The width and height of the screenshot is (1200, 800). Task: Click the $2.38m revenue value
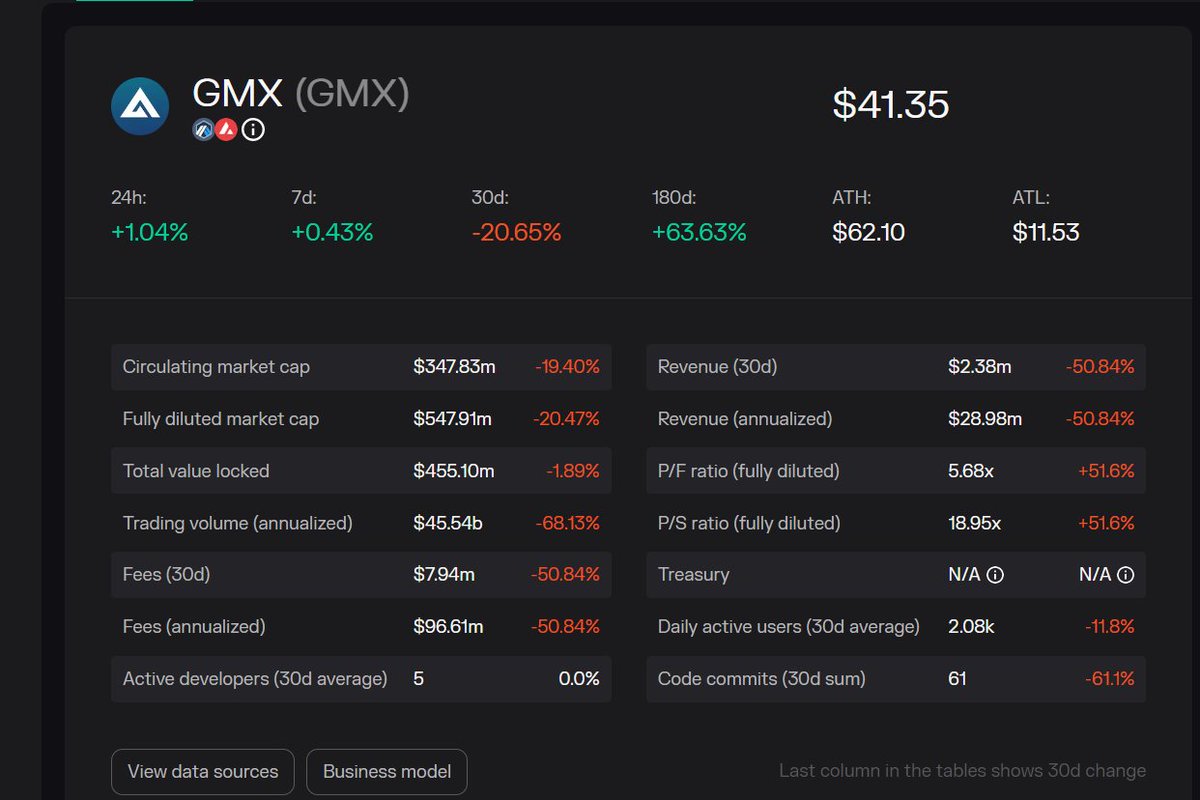pyautogui.click(x=980, y=367)
